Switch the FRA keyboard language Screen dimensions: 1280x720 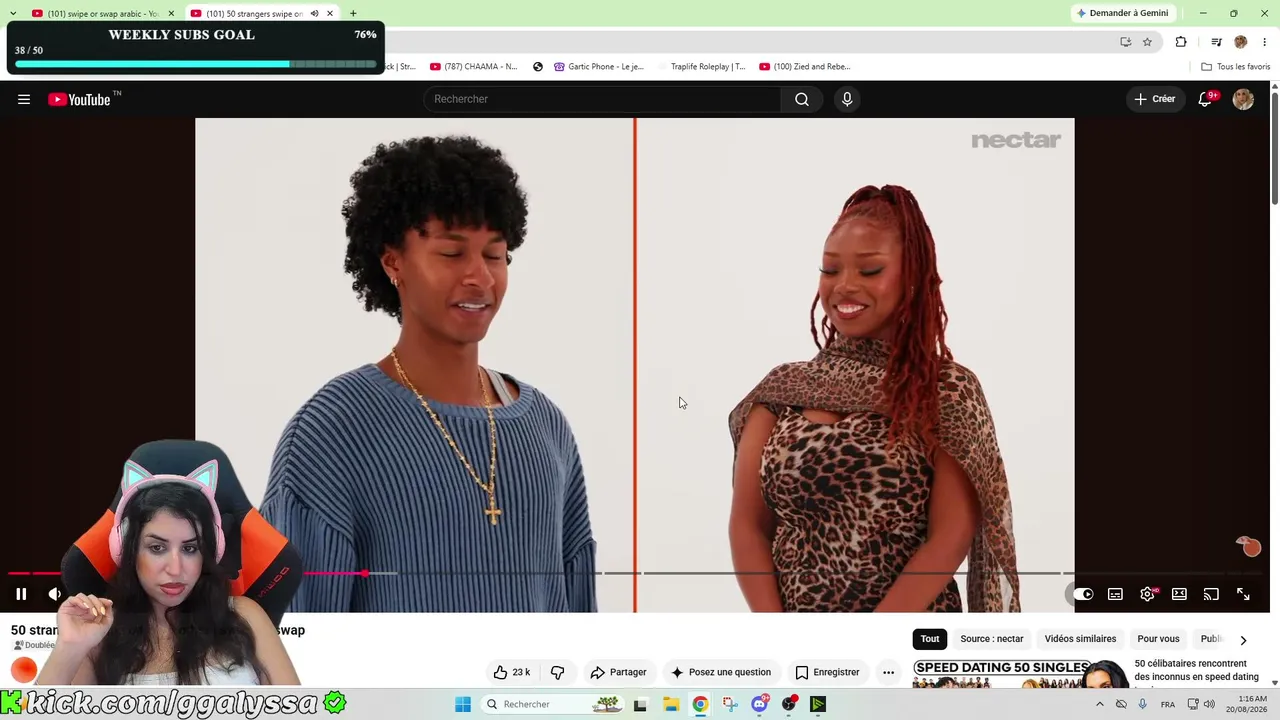coord(1168,704)
